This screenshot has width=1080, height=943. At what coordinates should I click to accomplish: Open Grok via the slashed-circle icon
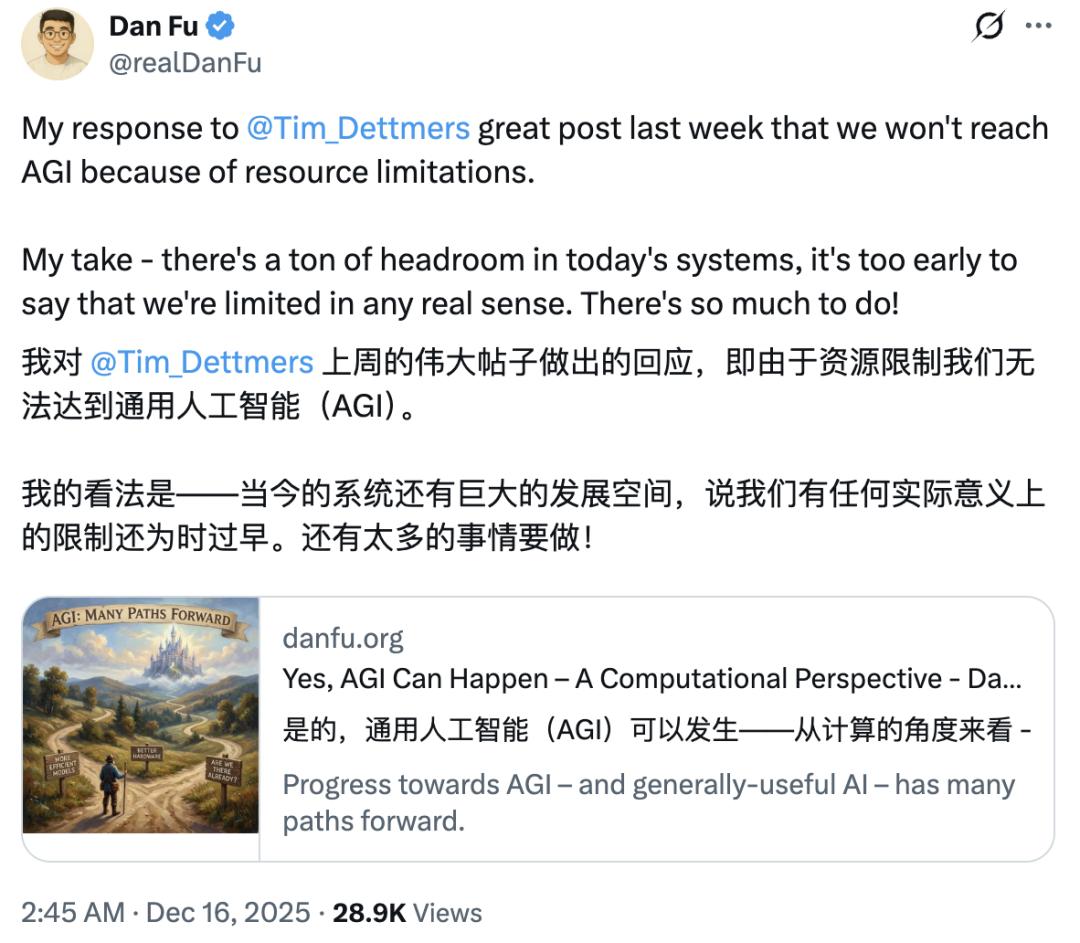coord(989,27)
